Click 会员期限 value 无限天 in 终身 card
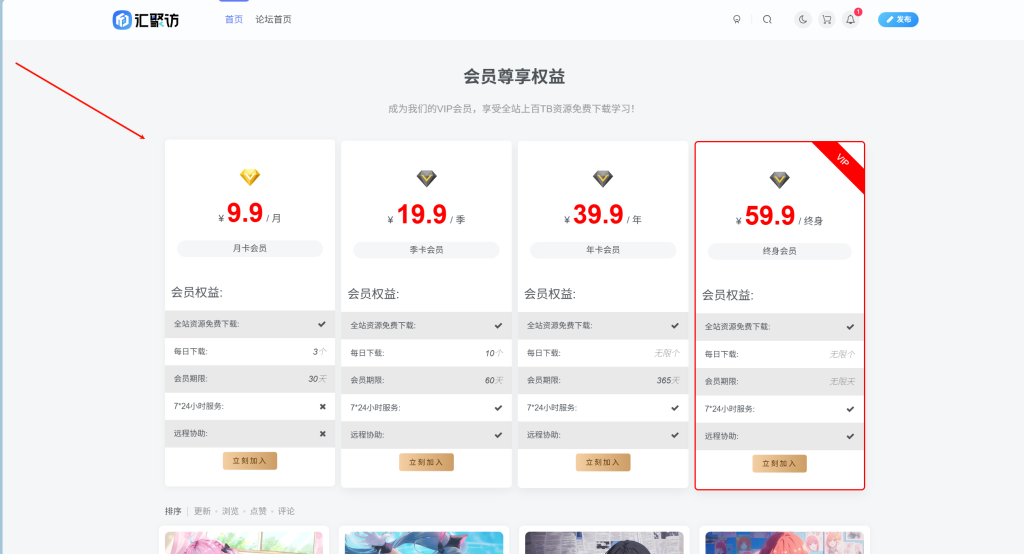The image size is (1024, 554). 842,382
